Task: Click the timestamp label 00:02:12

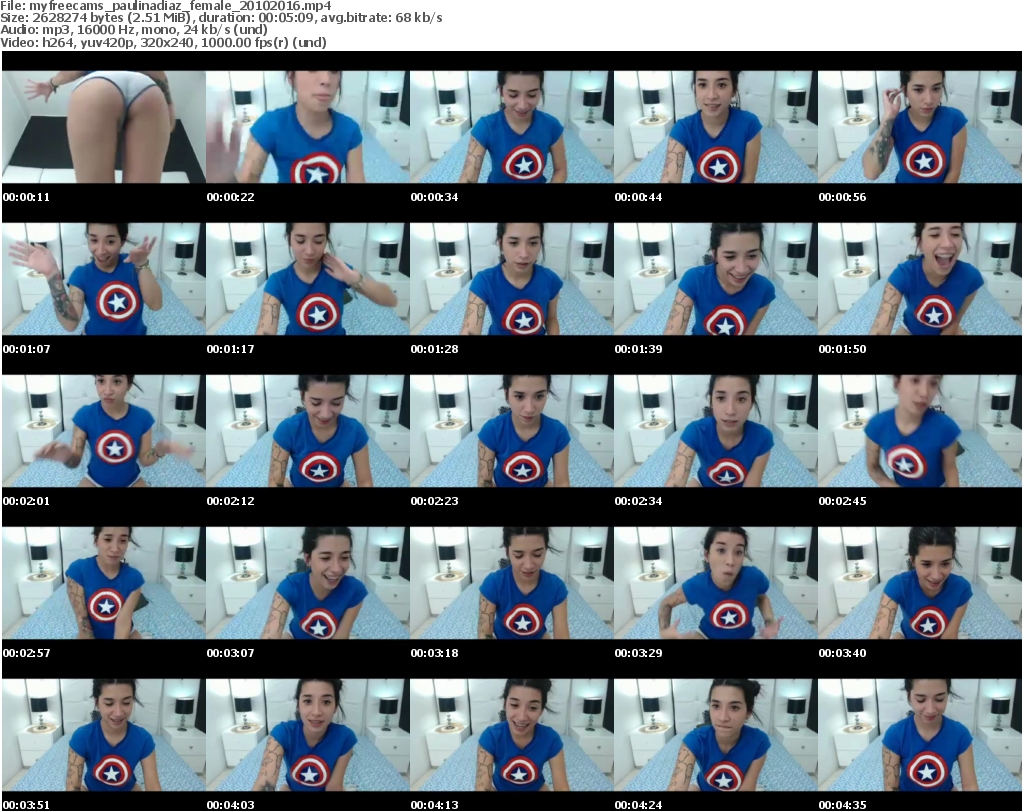Action: (x=231, y=501)
